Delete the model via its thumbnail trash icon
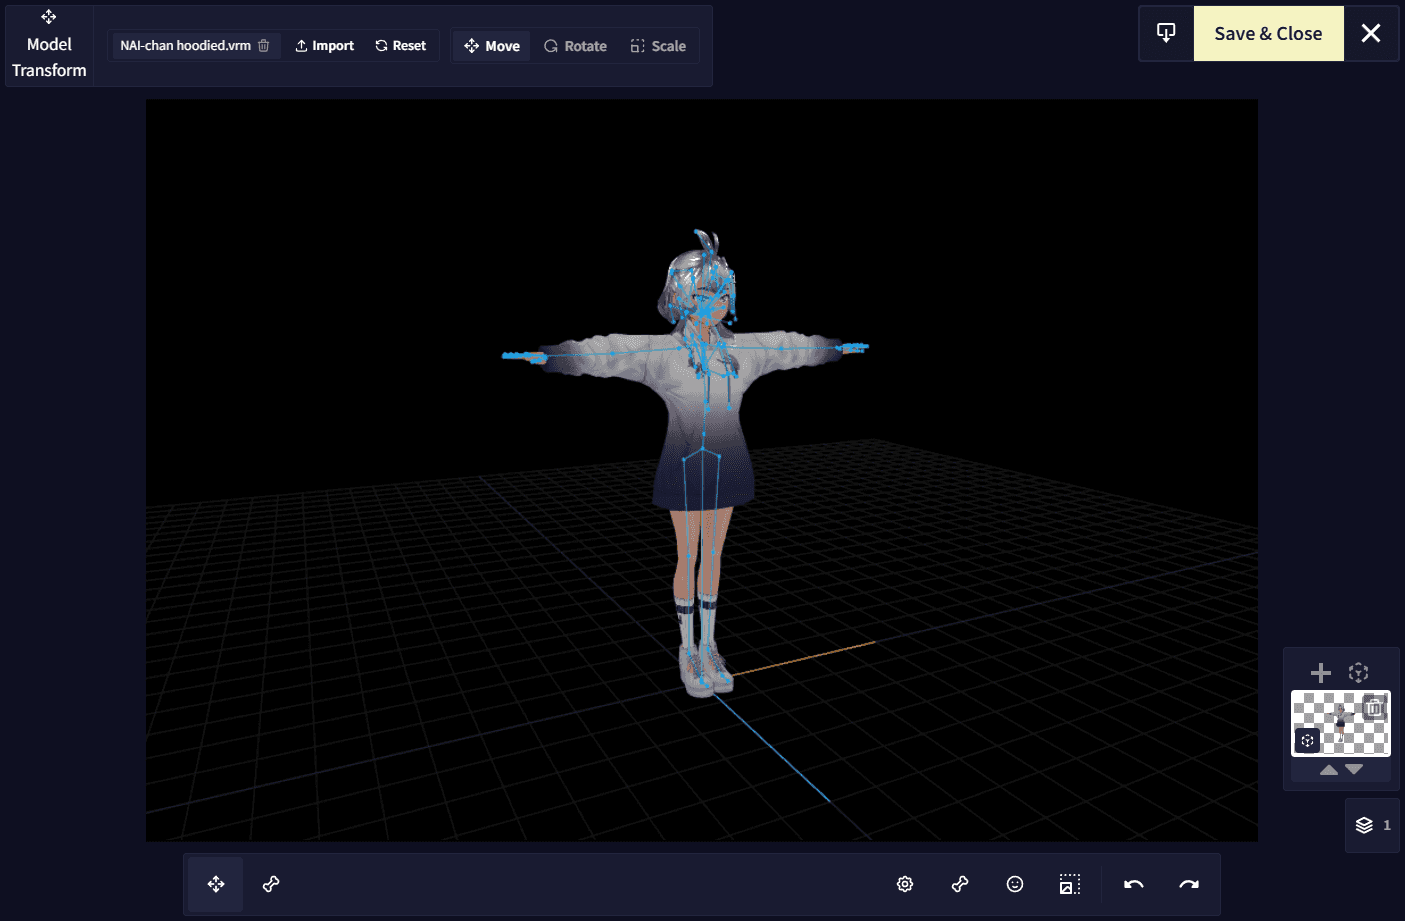Screen dimensions: 1405x921 click(x=1374, y=707)
